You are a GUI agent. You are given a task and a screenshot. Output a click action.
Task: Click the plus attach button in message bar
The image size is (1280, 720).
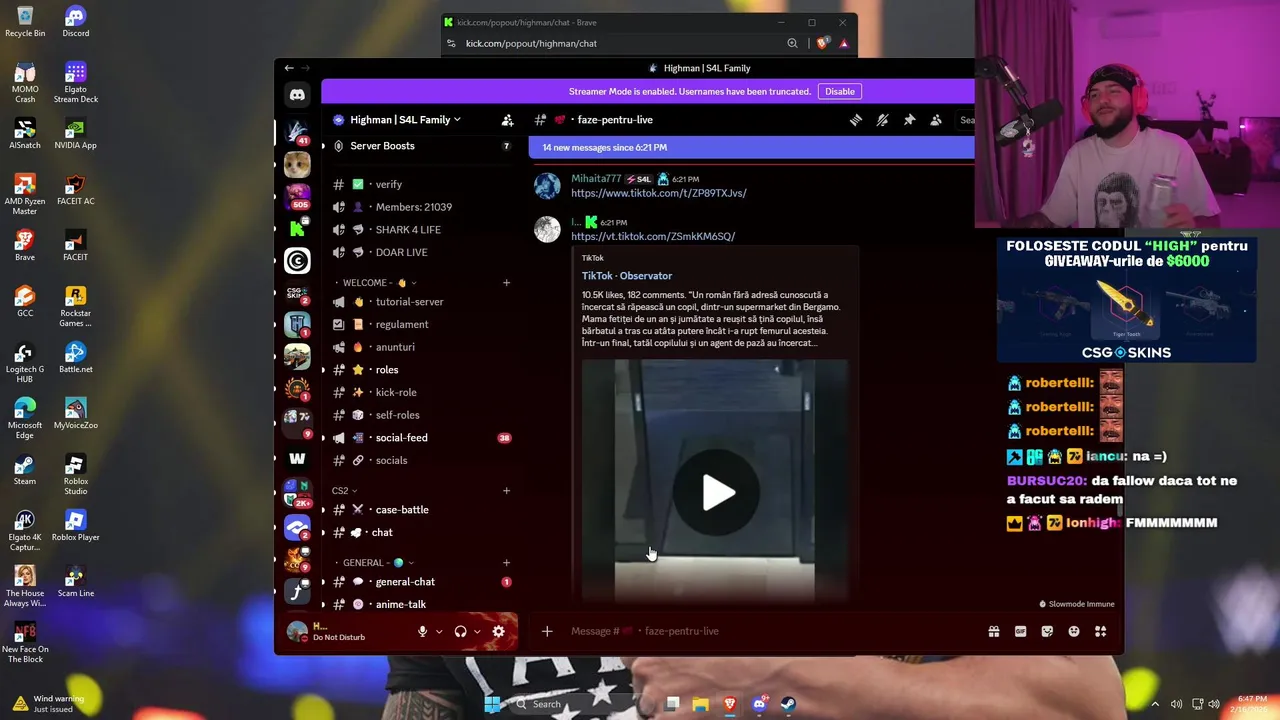pos(547,631)
